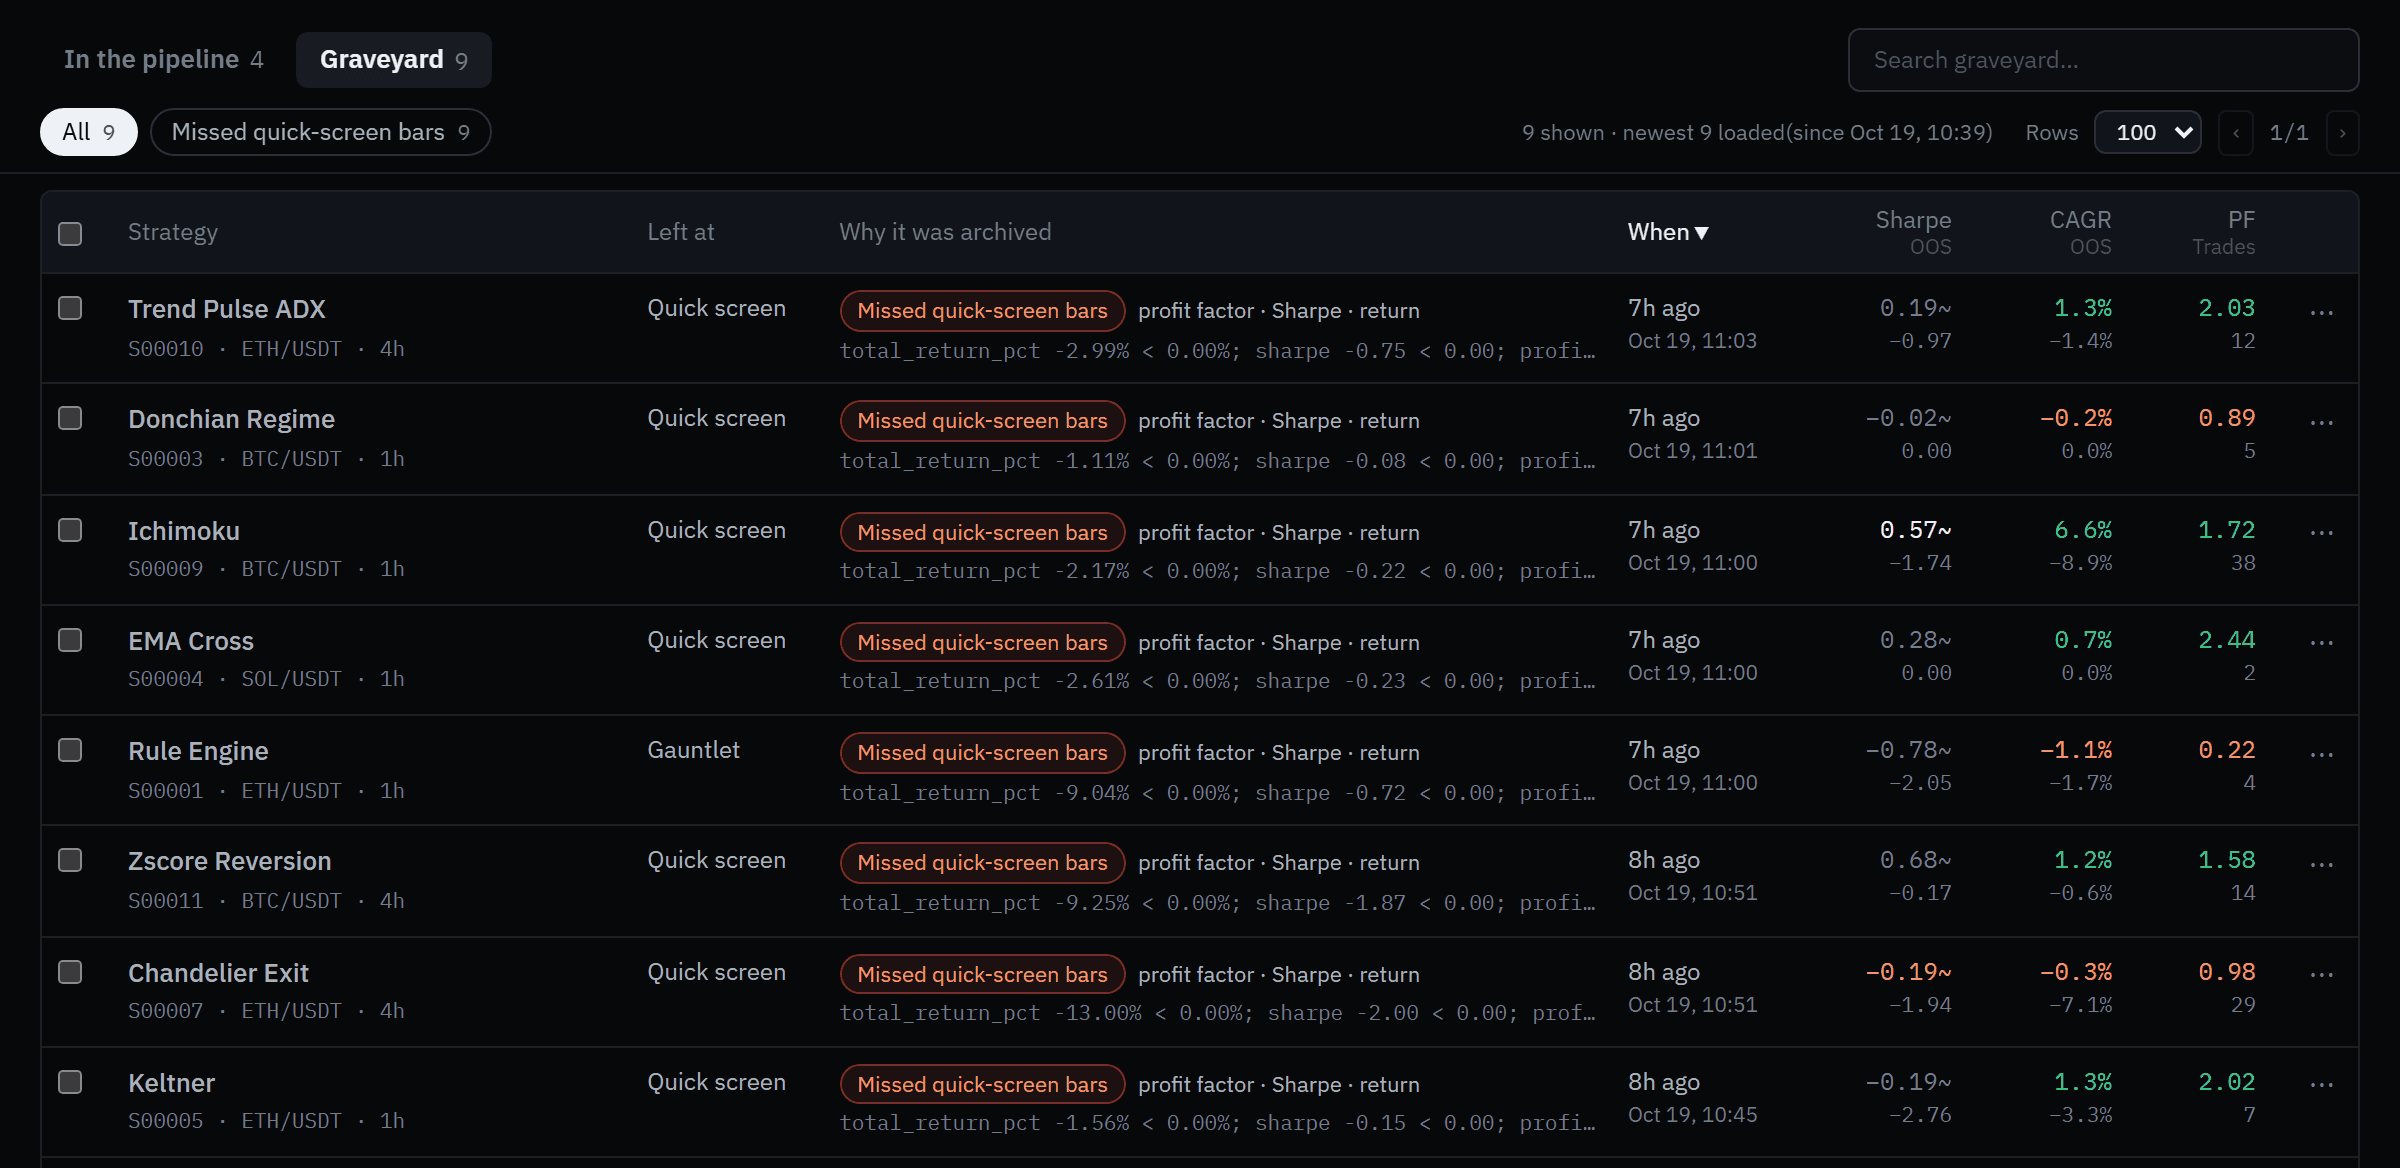Tick the checkbox for Donchian Regime

(70, 418)
